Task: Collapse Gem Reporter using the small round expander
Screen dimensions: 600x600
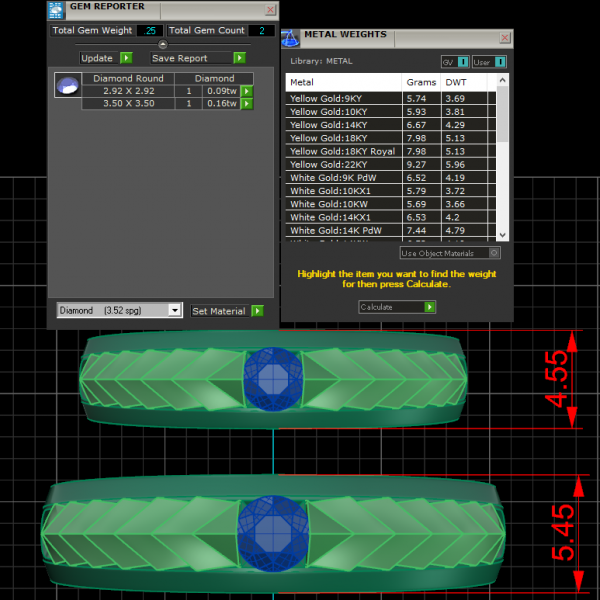Action: 163,44
